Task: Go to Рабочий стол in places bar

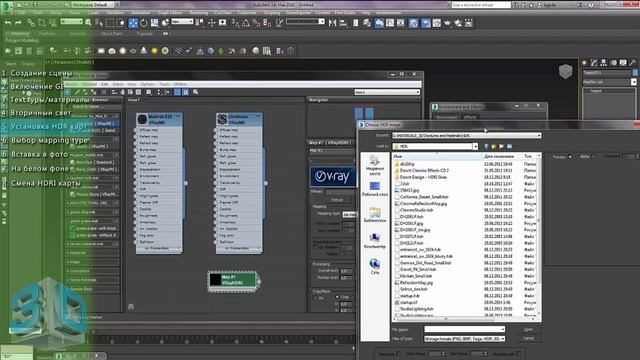Action: (375, 189)
